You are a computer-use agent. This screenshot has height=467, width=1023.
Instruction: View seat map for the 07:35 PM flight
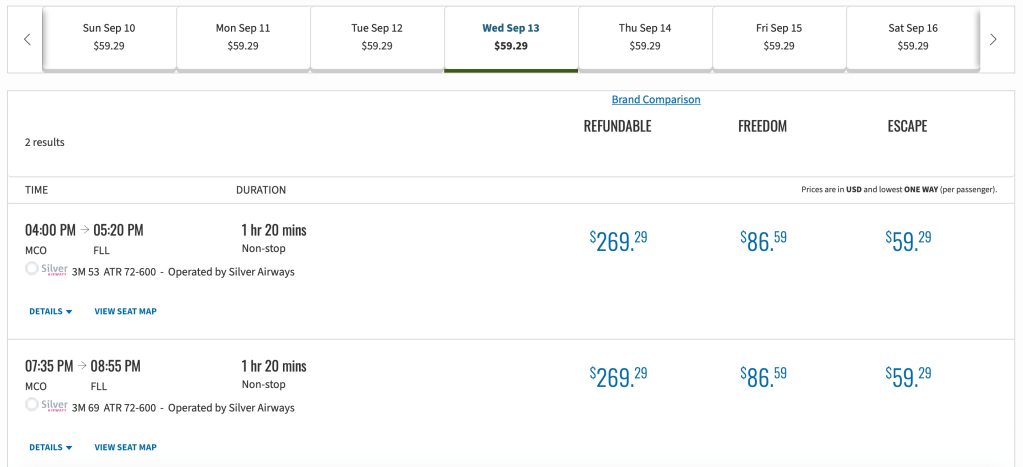[x=125, y=447]
